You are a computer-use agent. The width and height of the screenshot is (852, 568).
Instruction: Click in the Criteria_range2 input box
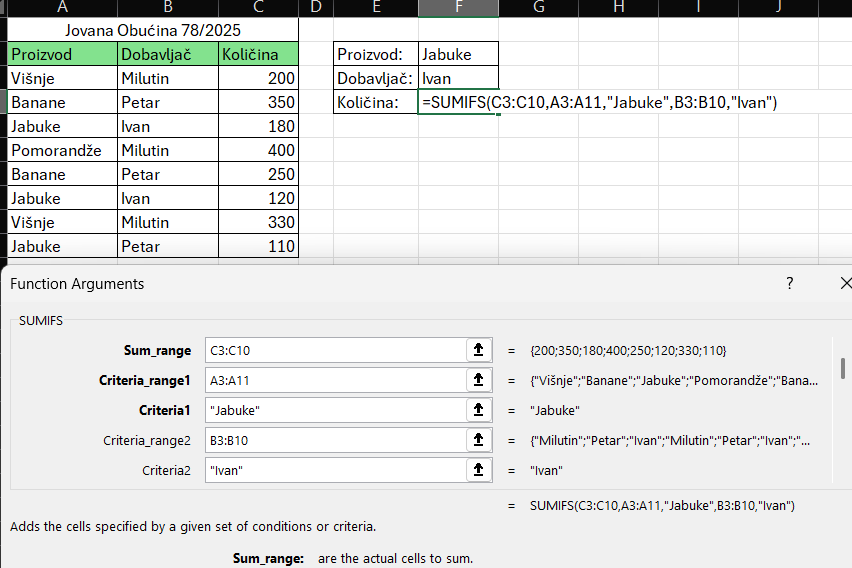(335, 440)
